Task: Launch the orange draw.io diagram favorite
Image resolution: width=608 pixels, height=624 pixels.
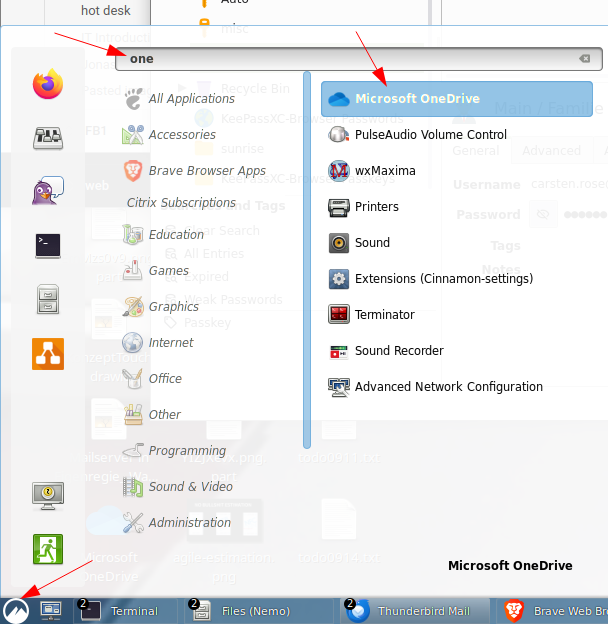Action: click(48, 354)
